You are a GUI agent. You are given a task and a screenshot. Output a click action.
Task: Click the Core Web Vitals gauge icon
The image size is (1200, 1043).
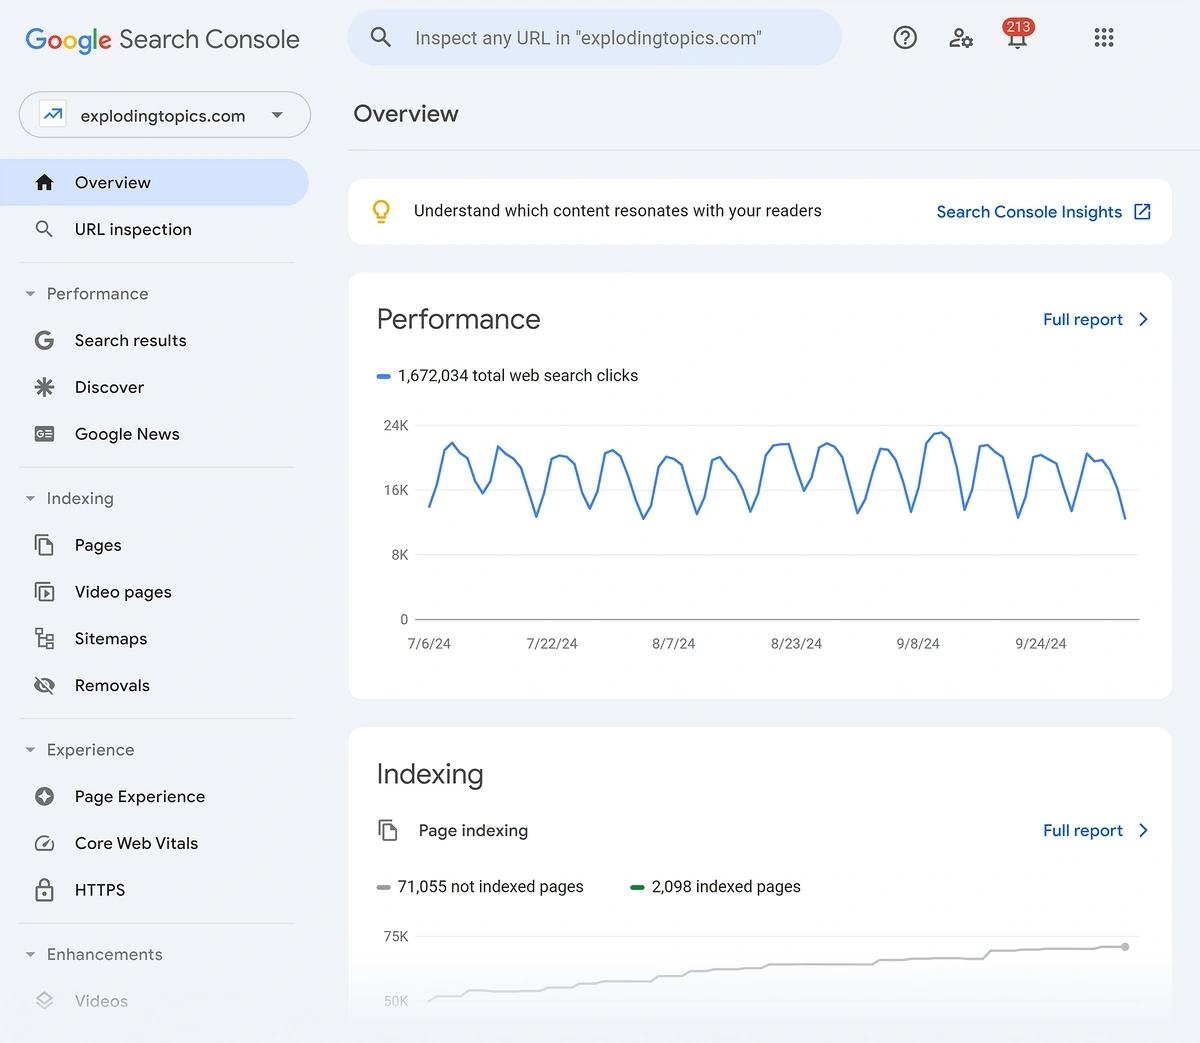pos(44,843)
